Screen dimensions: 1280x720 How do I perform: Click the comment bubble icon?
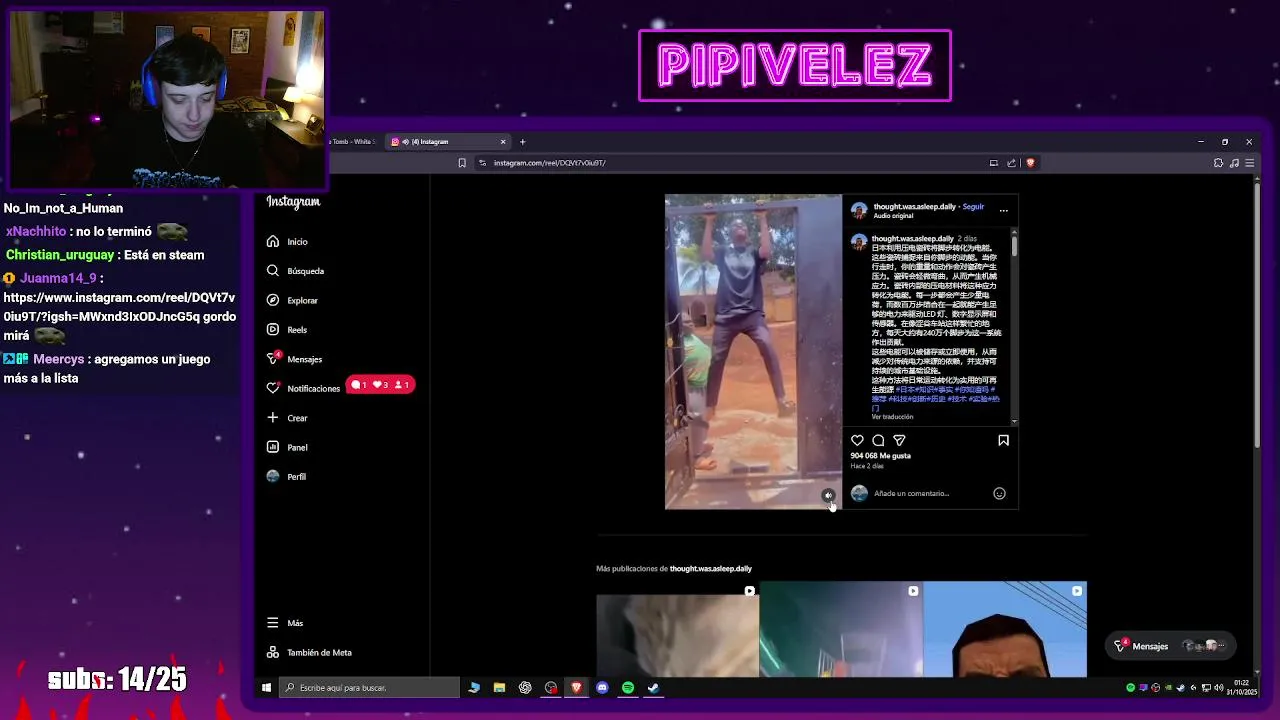[x=878, y=440]
